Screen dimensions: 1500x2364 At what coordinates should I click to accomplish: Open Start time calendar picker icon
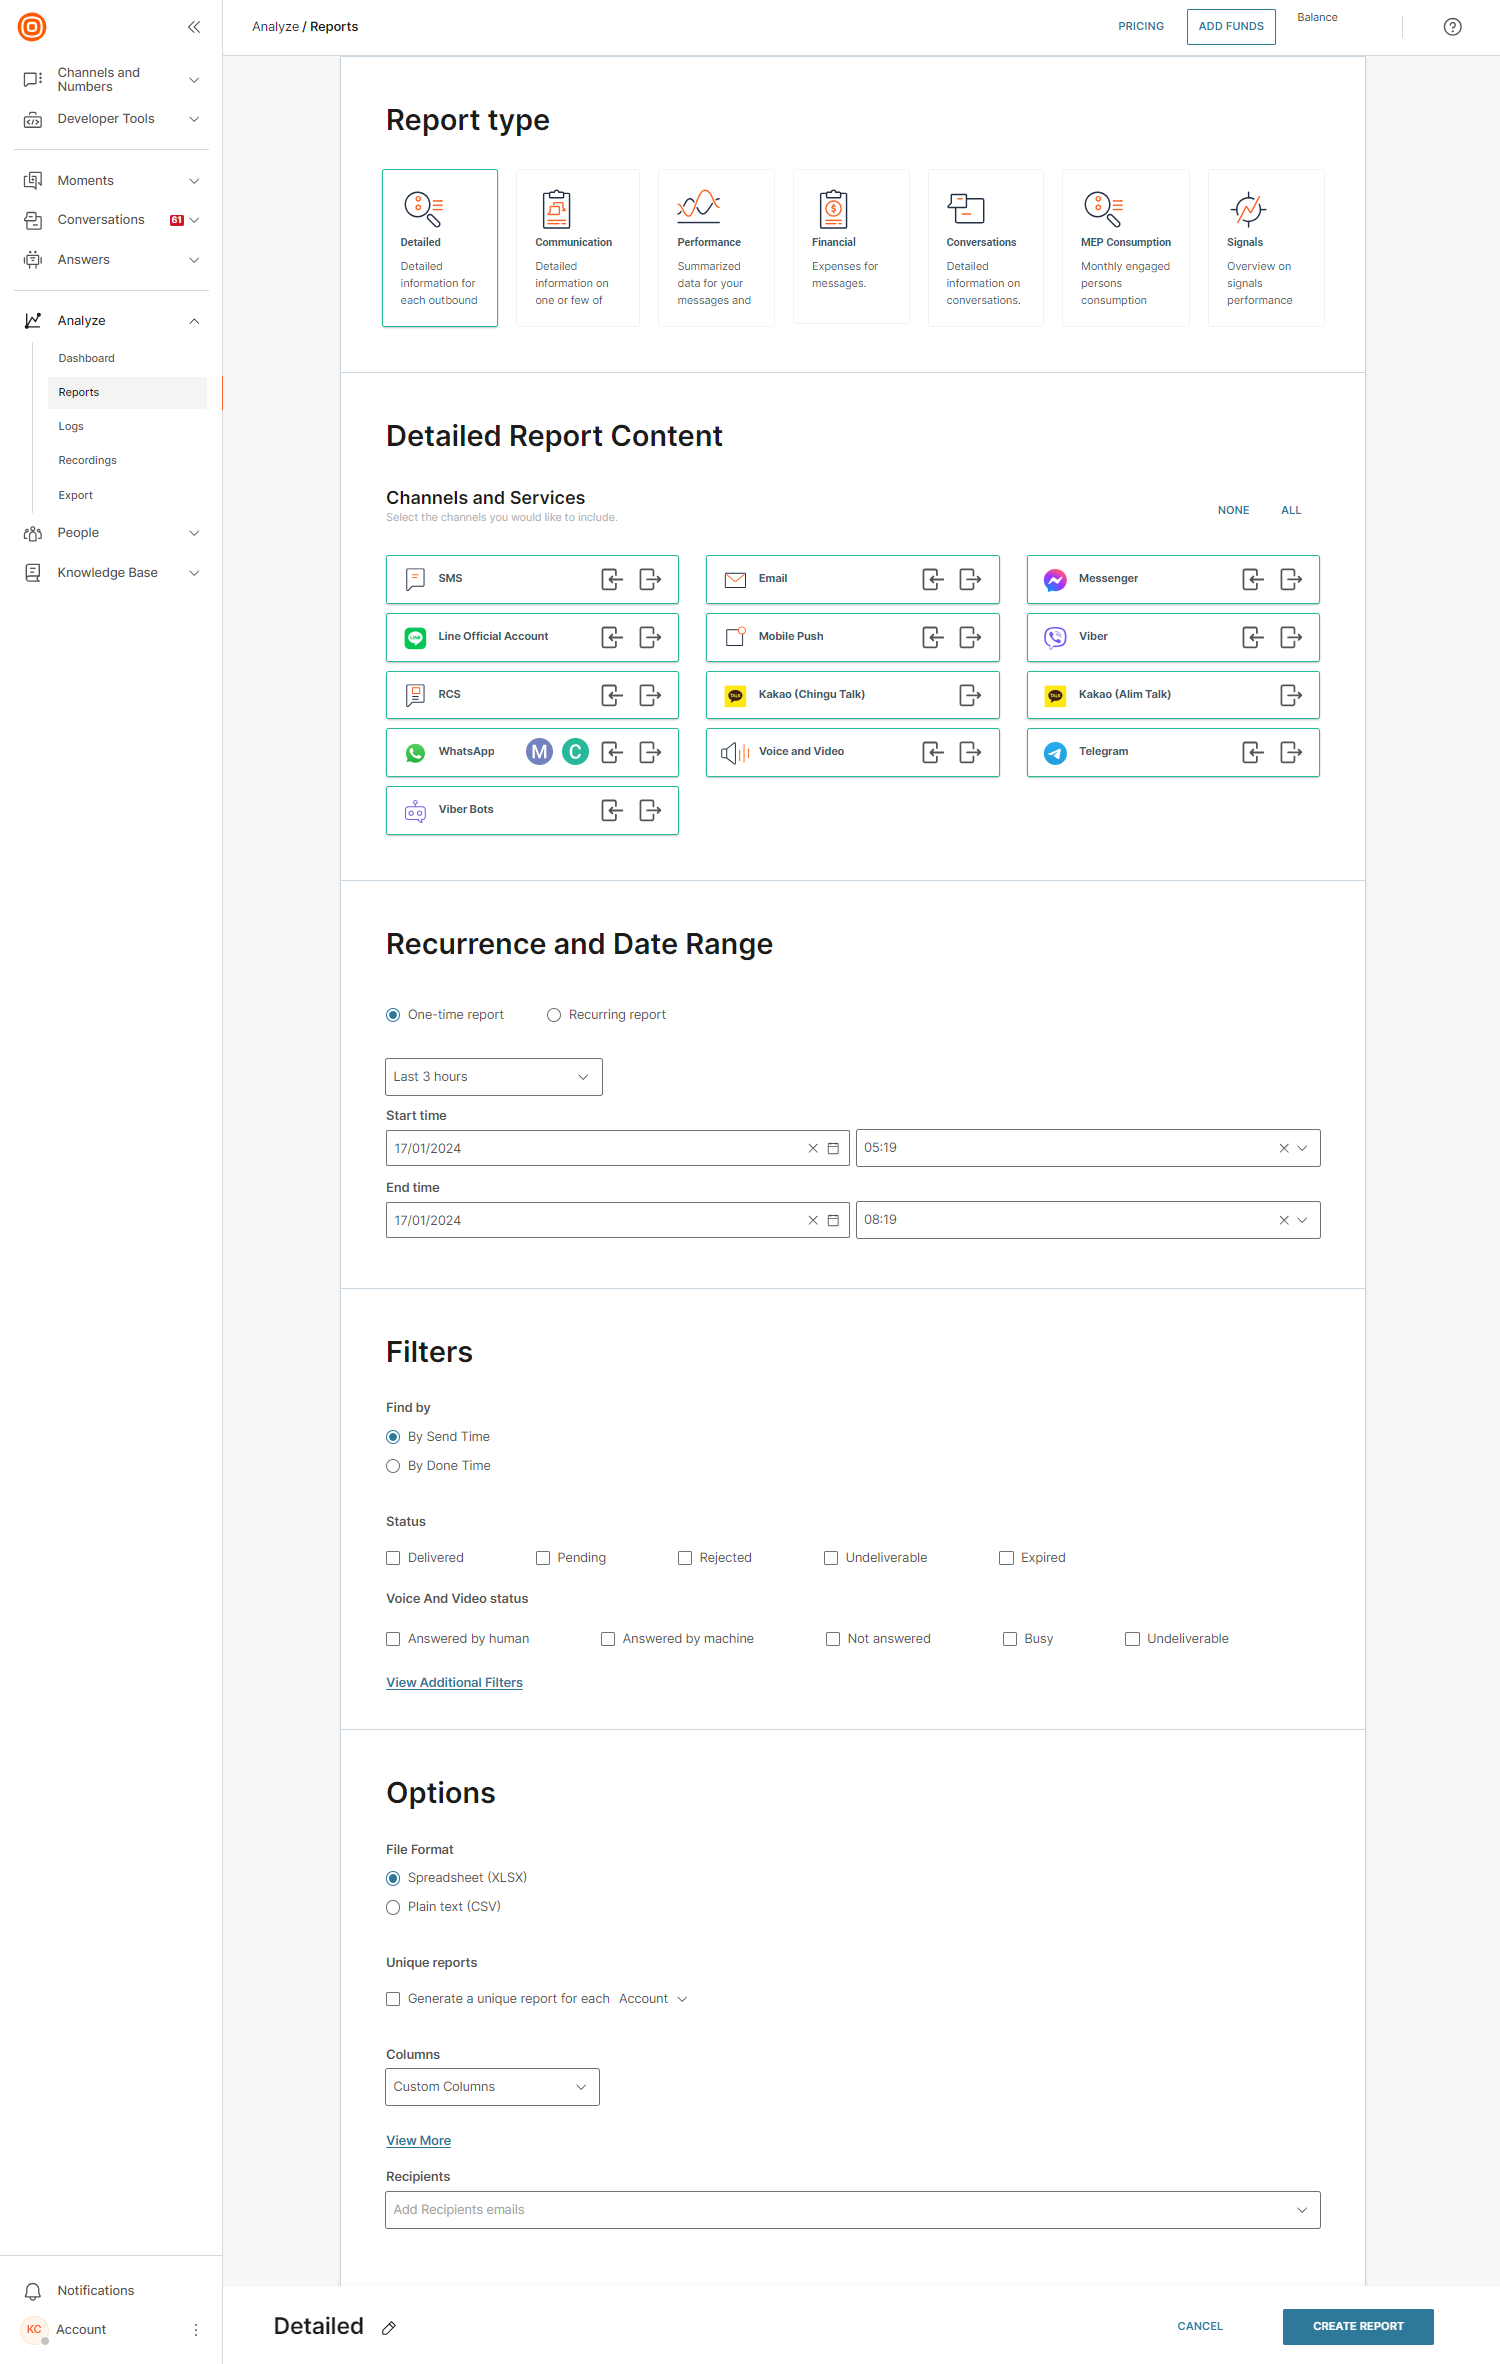coord(833,1148)
